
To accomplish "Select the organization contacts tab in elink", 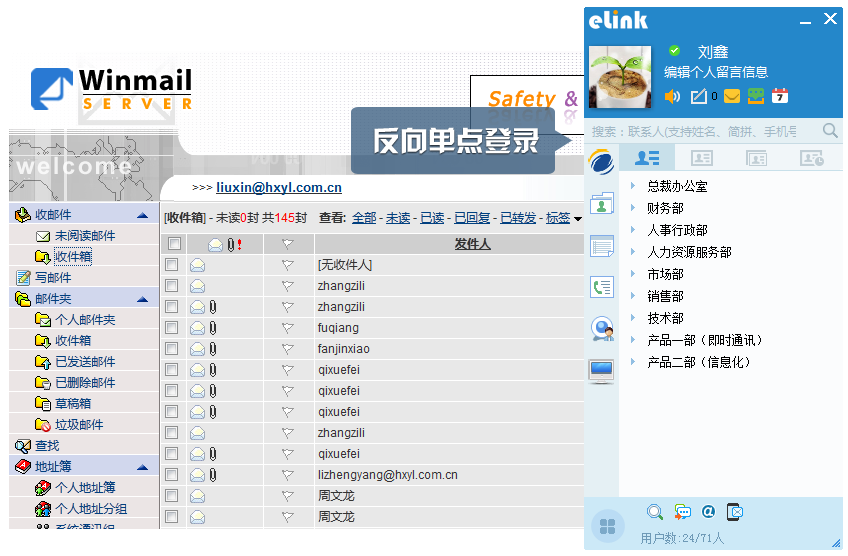I will coord(647,158).
